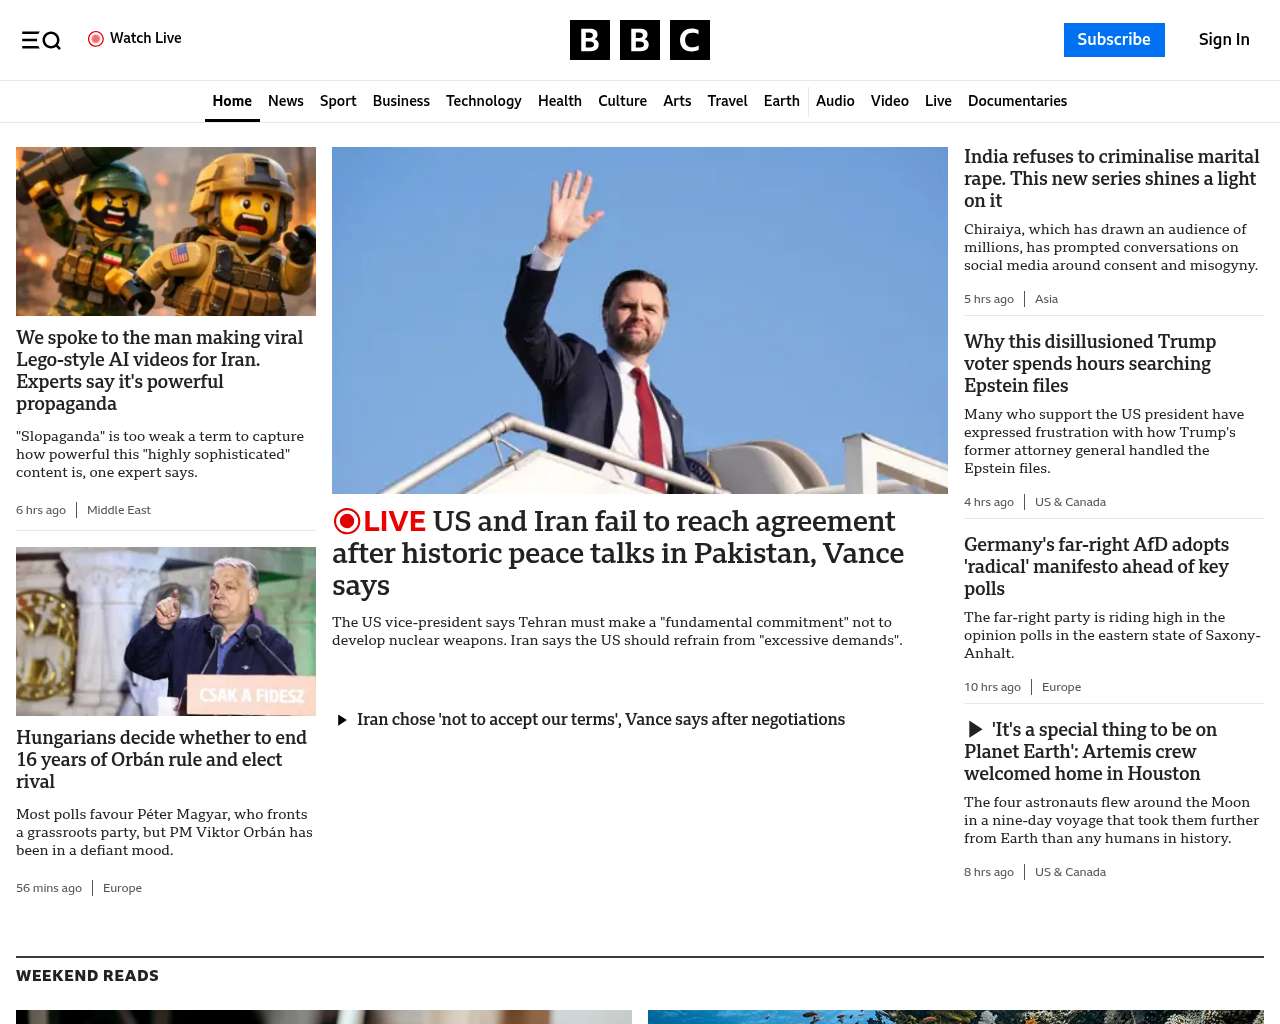Image resolution: width=1280 pixels, height=1024 pixels.
Task: Open the News section
Action: click(x=286, y=101)
